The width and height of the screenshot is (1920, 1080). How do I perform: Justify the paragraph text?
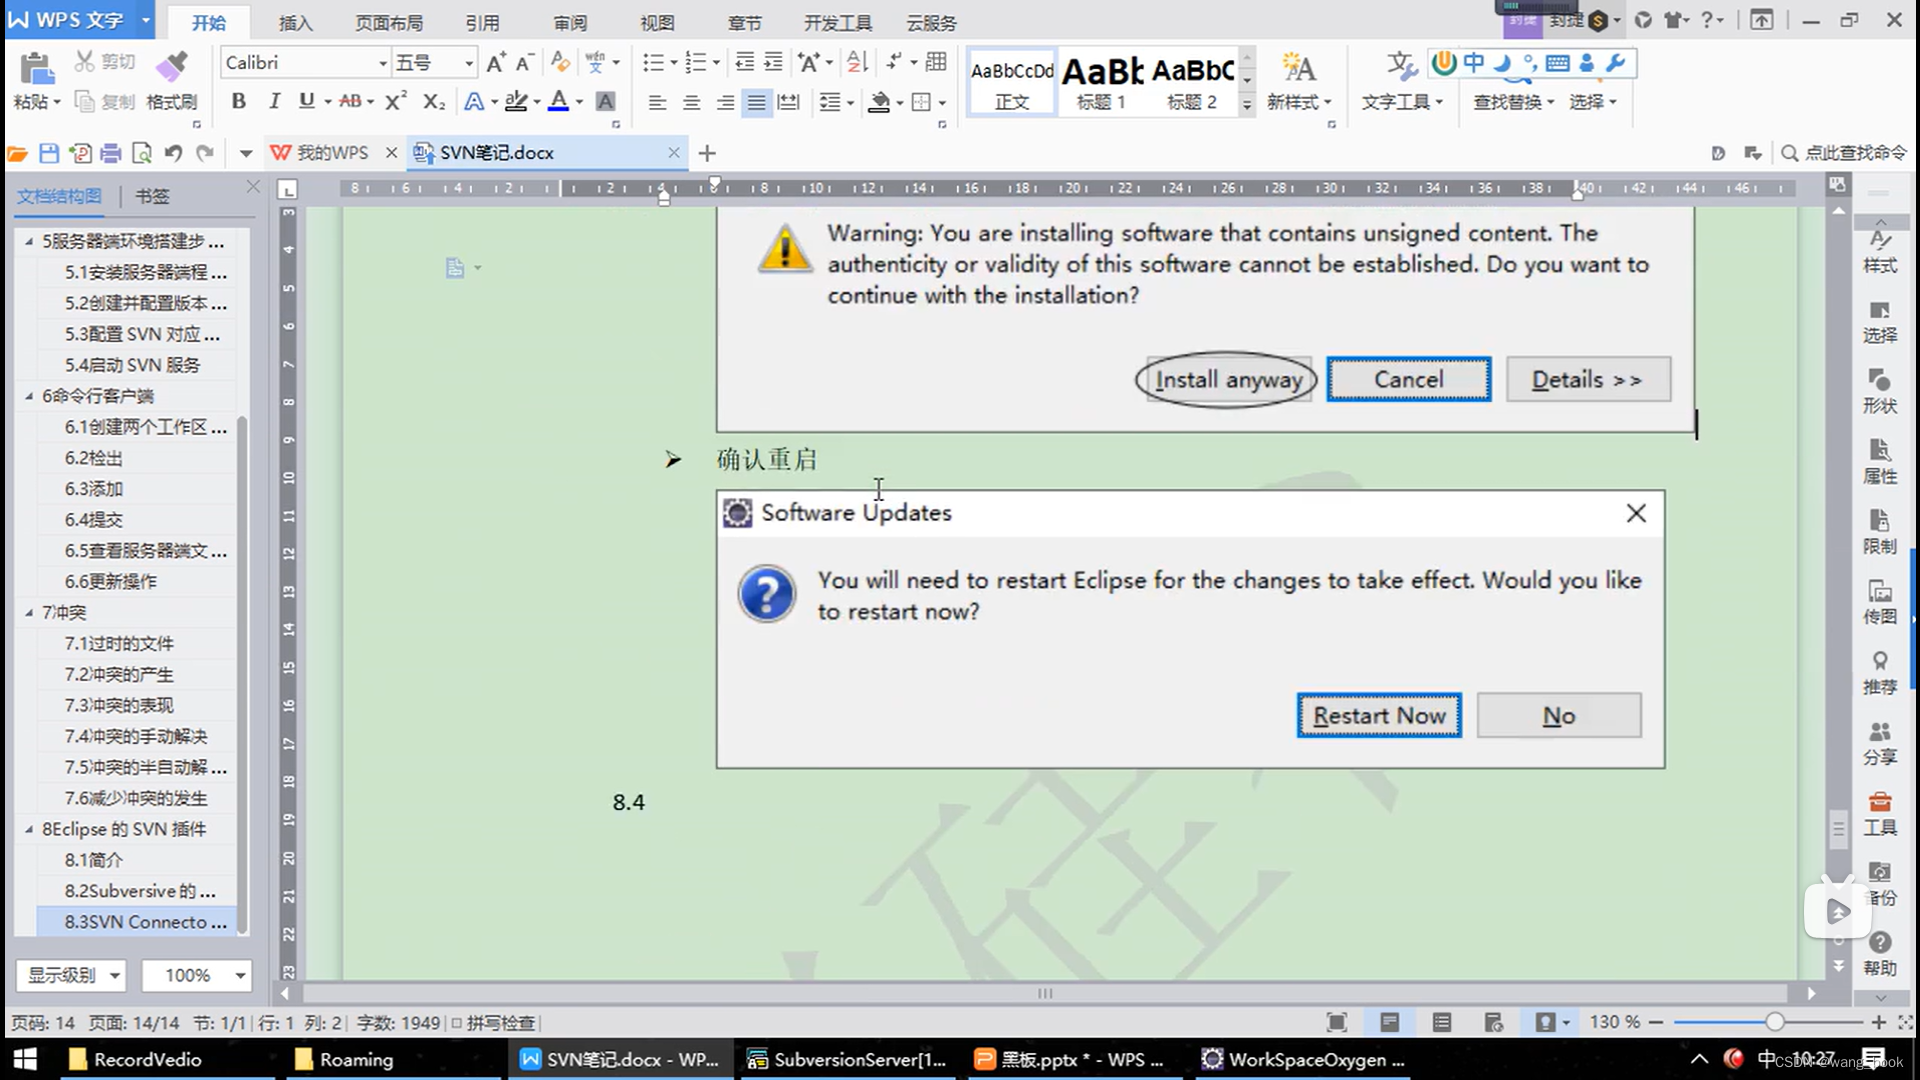[x=757, y=102]
